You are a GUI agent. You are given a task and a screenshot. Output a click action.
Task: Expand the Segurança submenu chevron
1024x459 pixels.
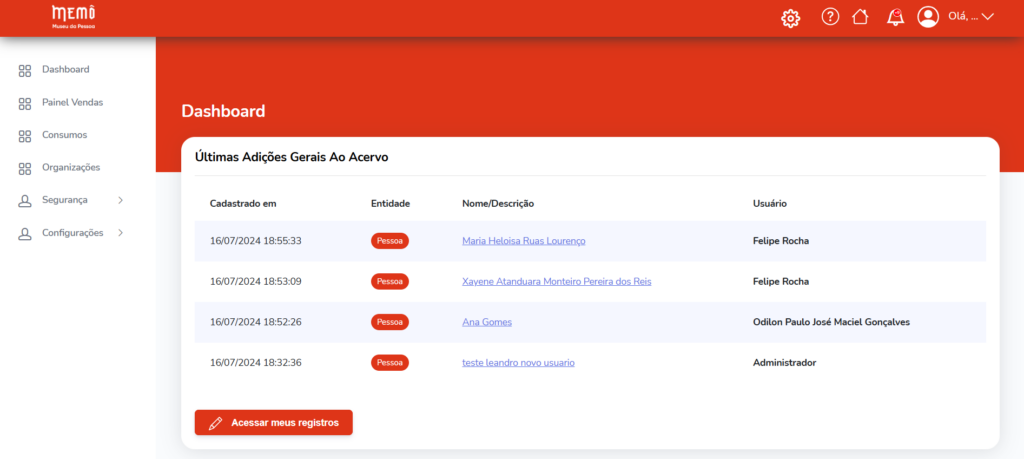tap(120, 200)
